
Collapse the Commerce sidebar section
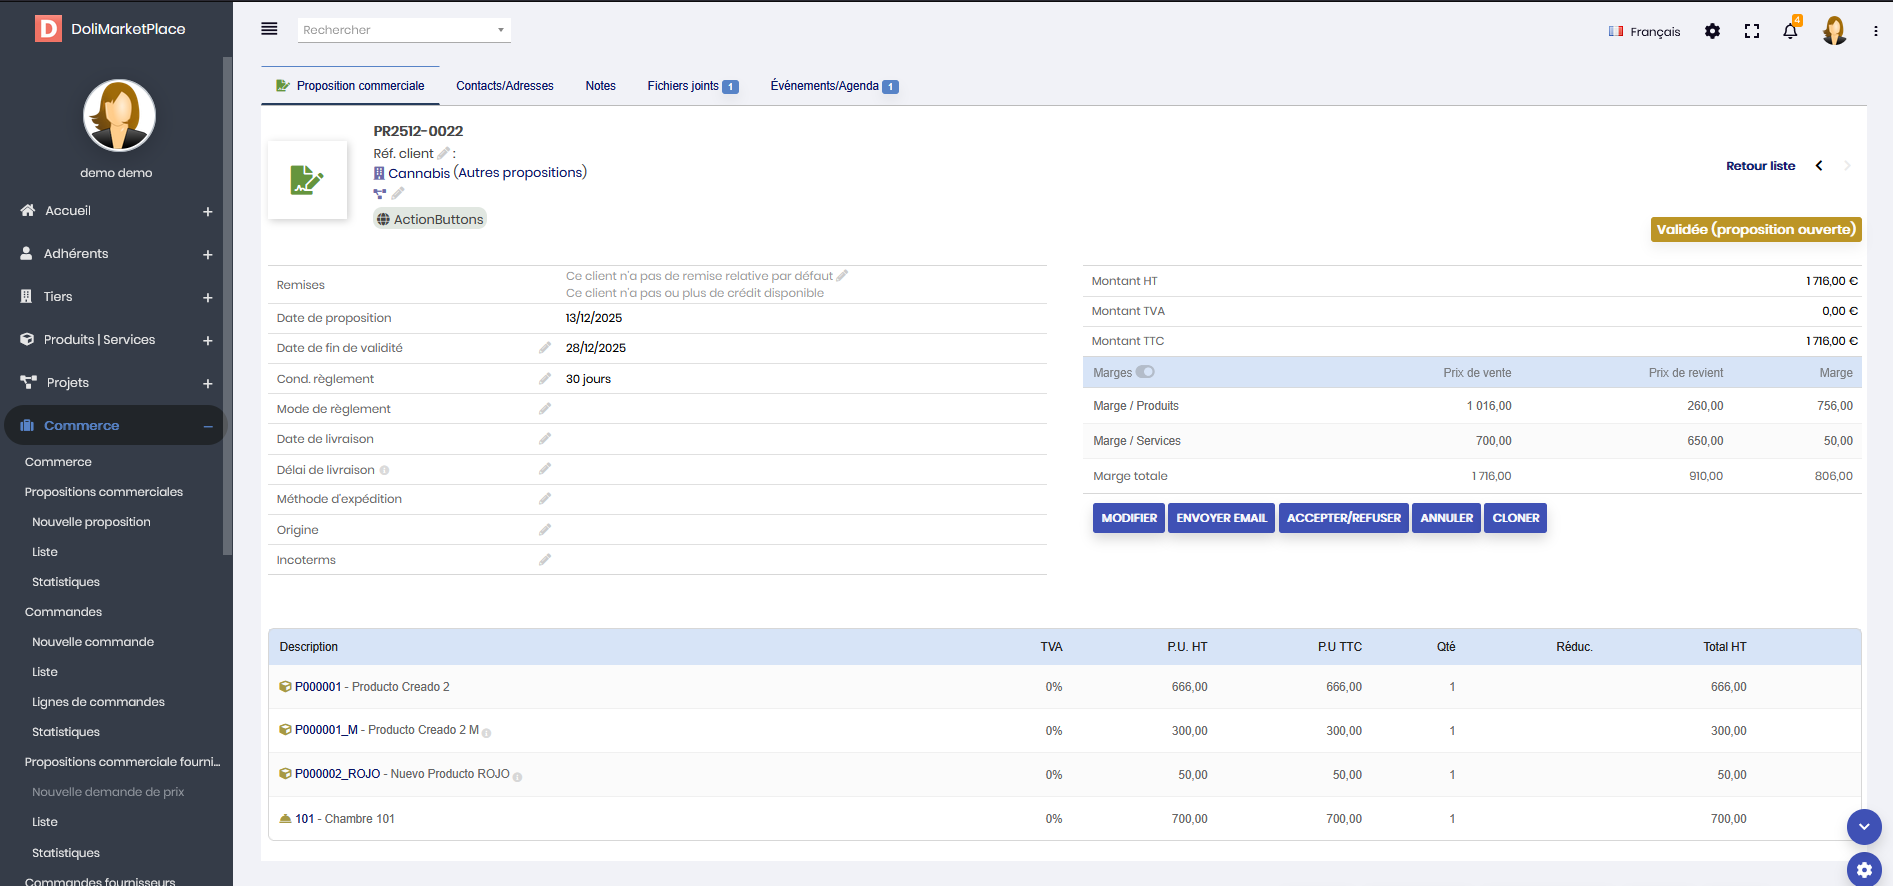pyautogui.click(x=207, y=426)
